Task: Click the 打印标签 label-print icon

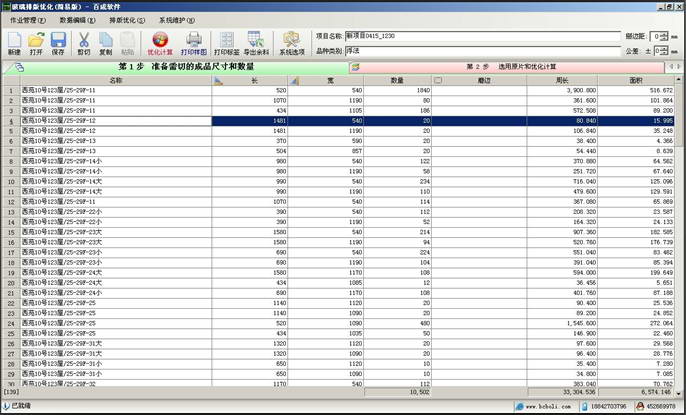Action: coord(227,40)
